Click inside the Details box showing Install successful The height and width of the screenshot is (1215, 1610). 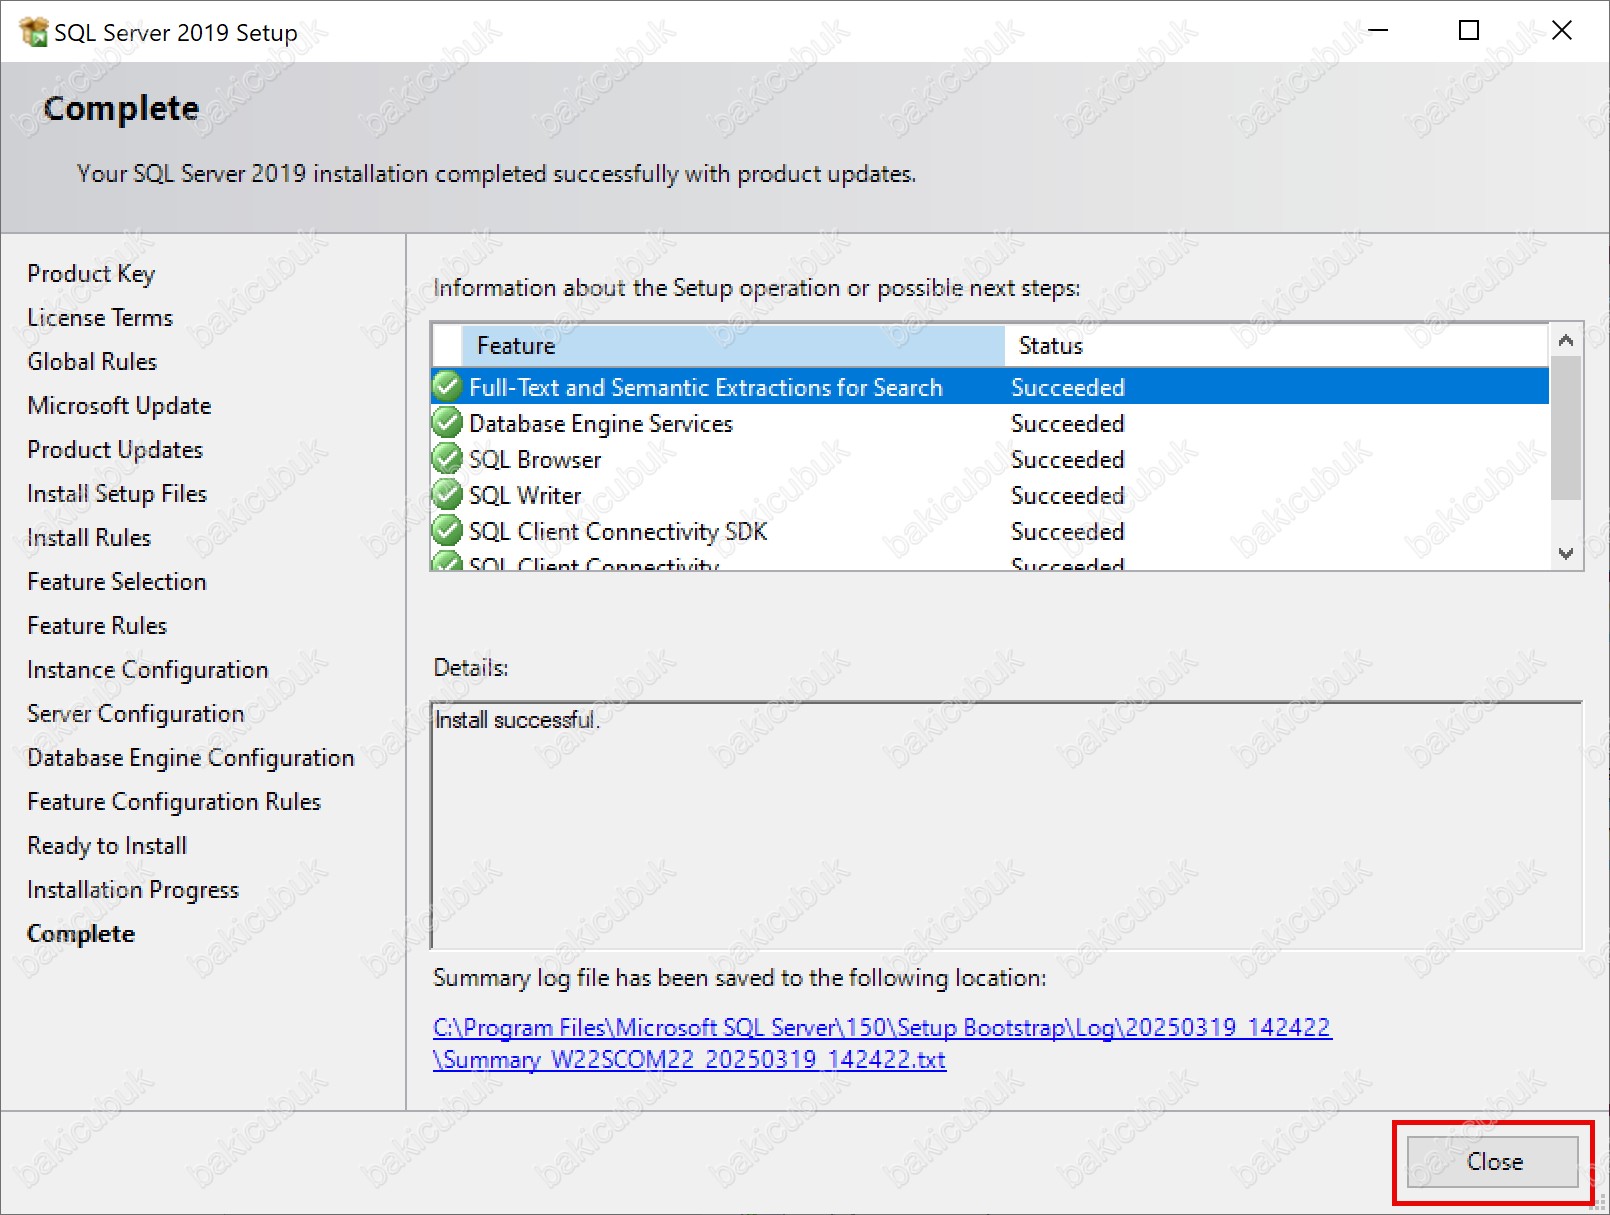click(x=1006, y=825)
